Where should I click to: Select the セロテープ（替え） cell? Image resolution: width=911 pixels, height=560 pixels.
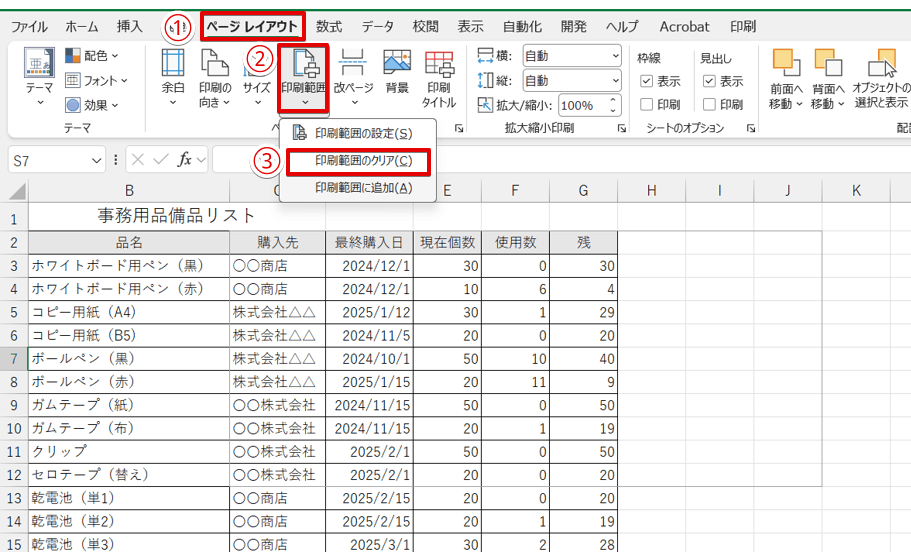point(129,475)
